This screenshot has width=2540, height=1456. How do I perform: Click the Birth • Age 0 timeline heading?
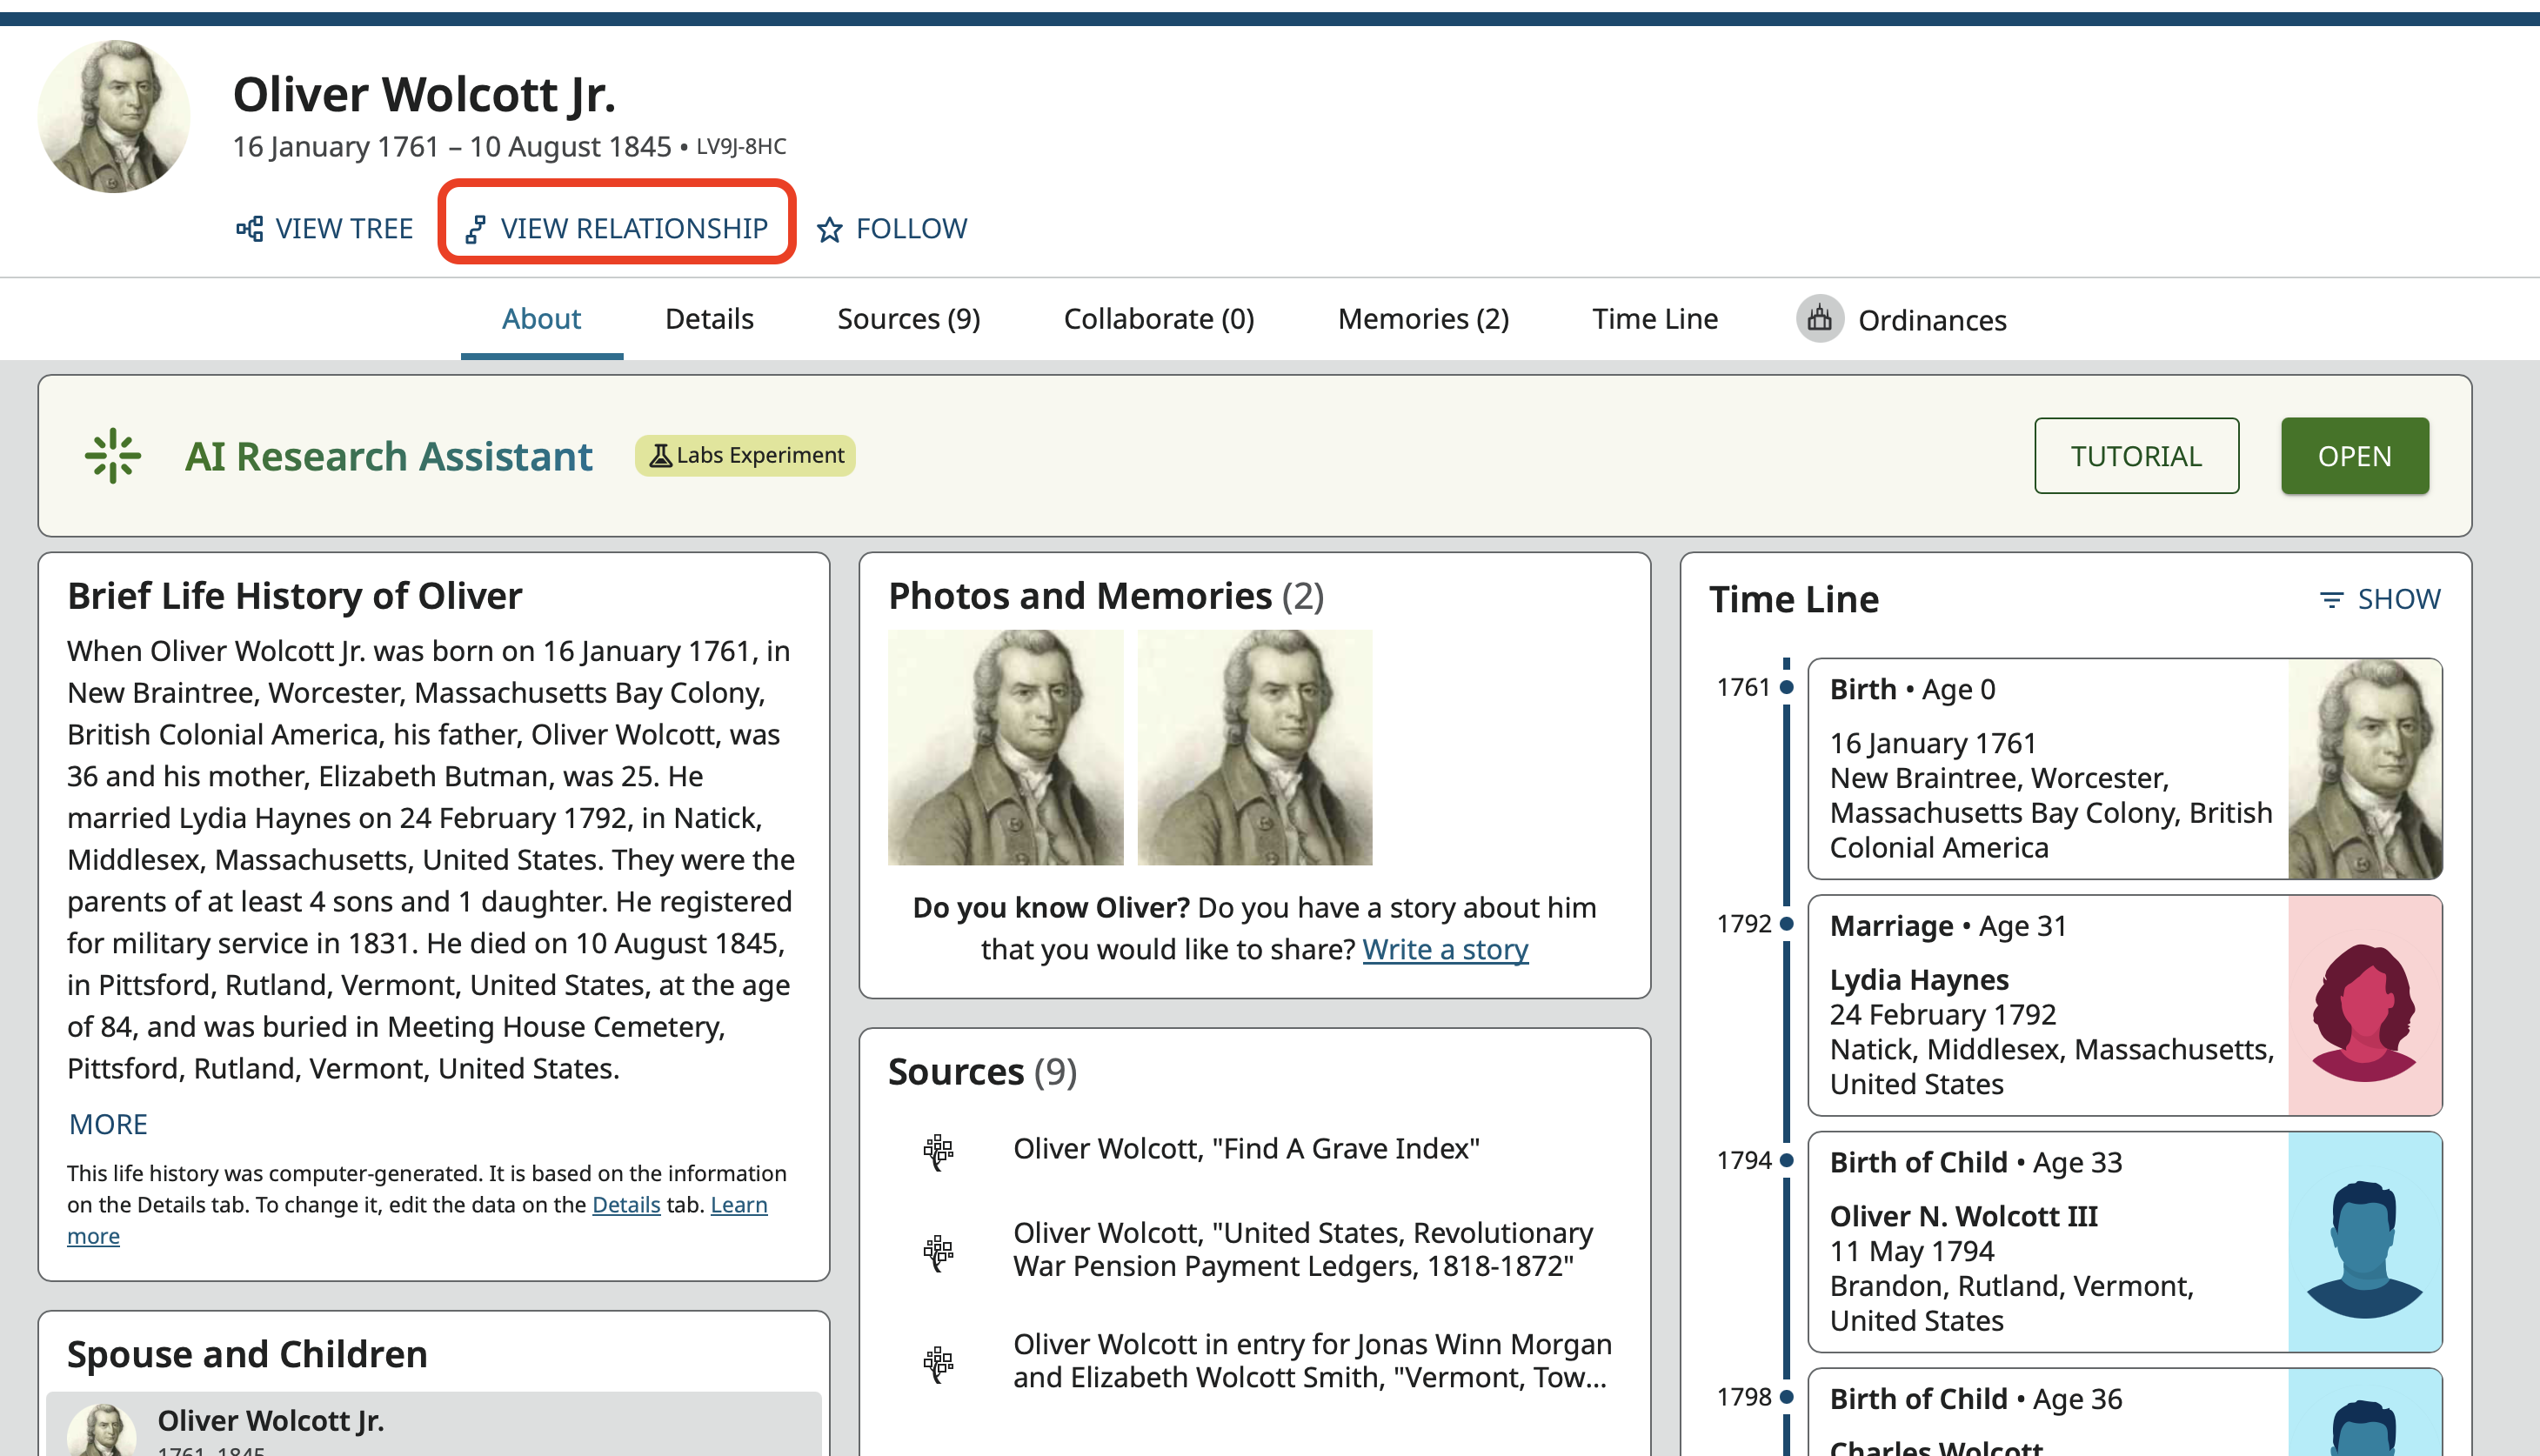coord(1912,689)
